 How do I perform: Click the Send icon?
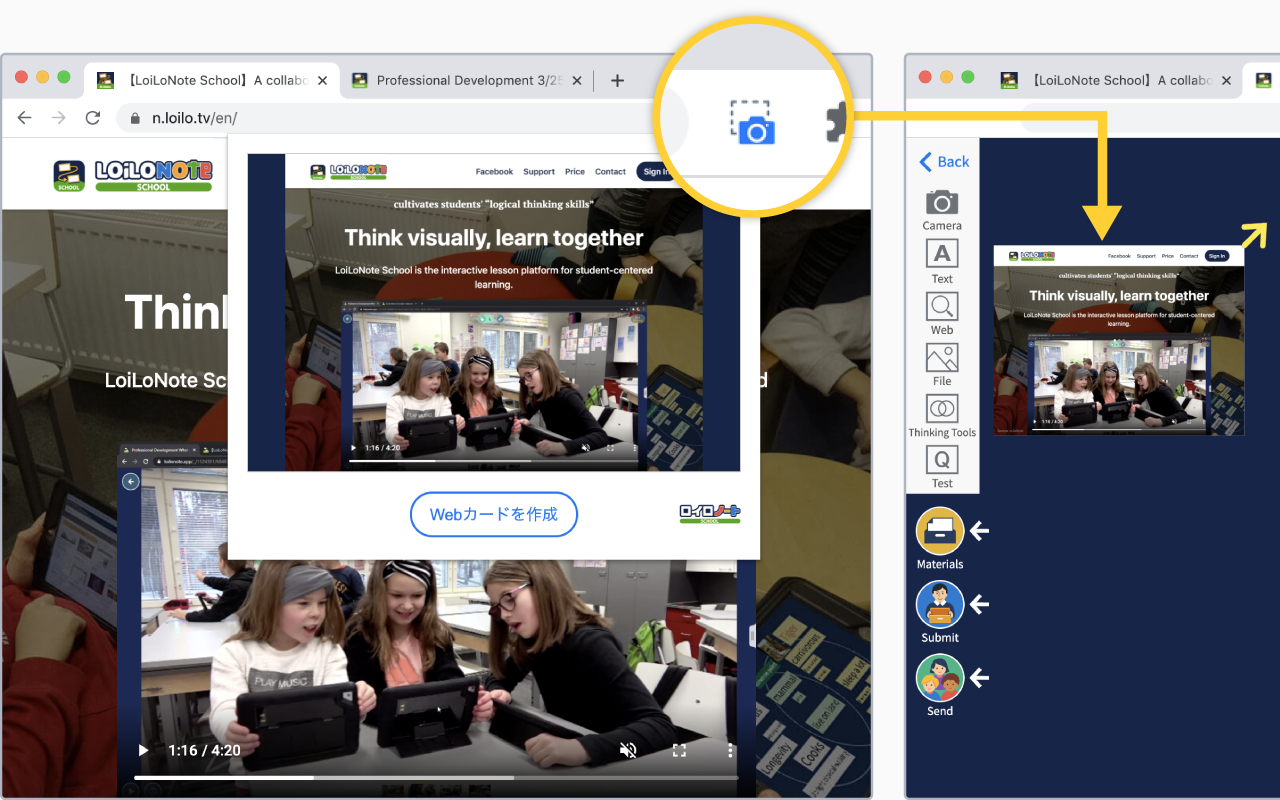click(940, 677)
